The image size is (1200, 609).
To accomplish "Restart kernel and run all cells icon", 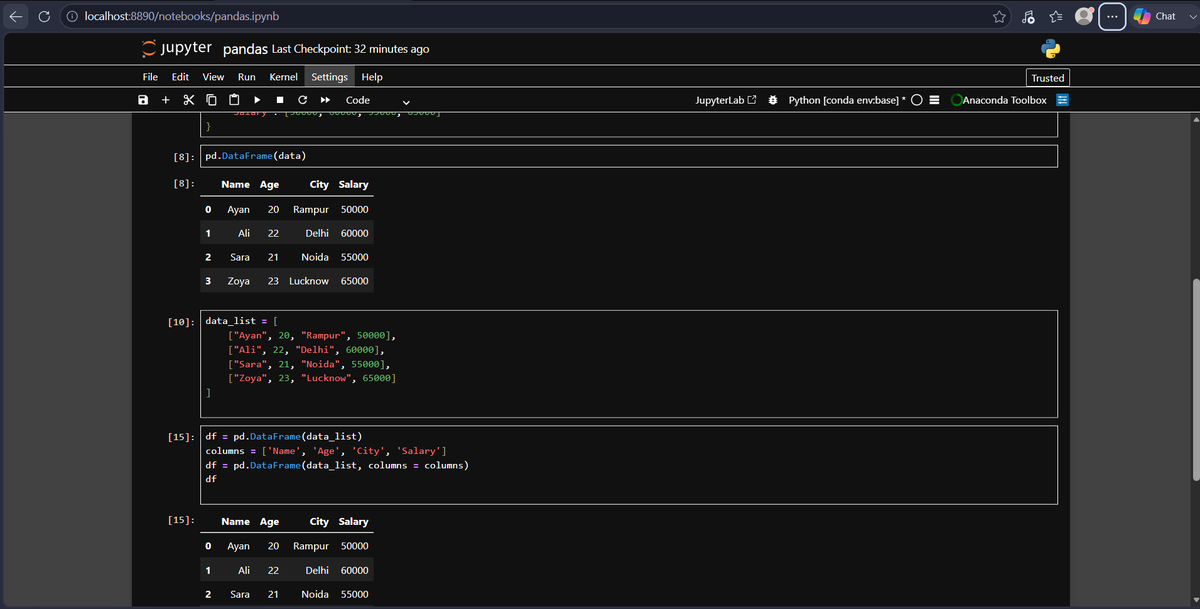I will click(x=325, y=100).
